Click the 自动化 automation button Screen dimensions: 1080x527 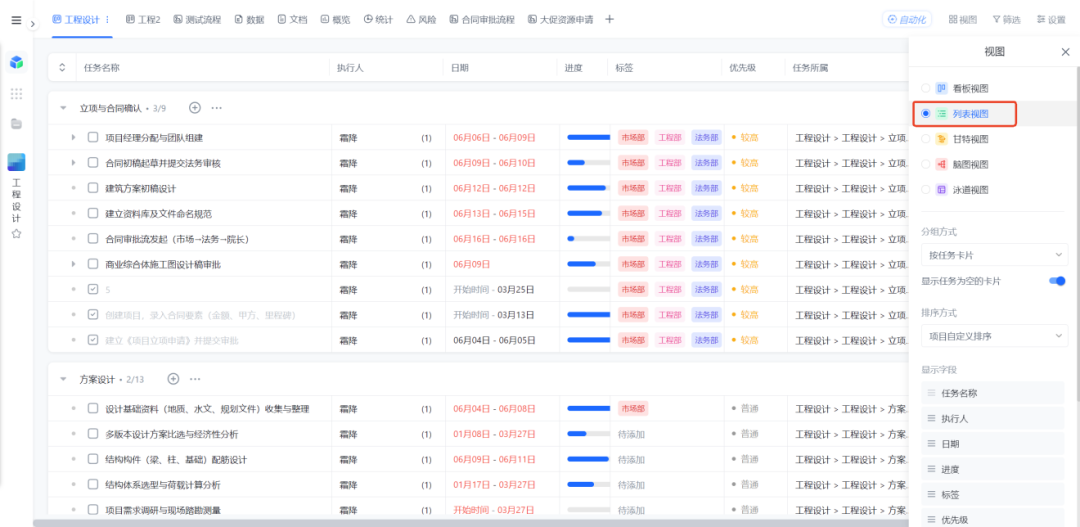point(906,20)
